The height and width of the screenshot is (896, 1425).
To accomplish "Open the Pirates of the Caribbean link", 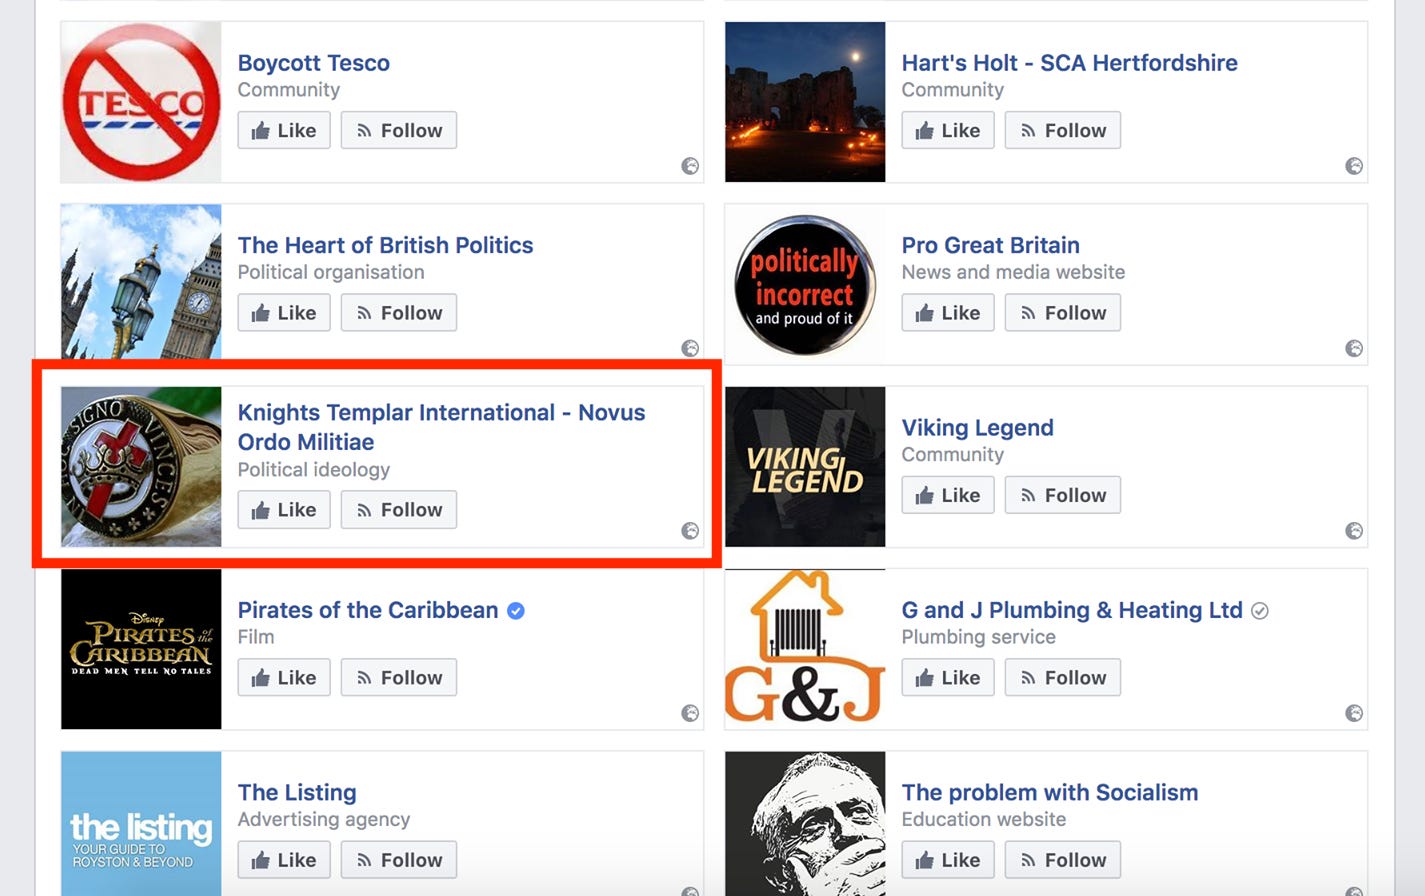I will click(x=368, y=610).
